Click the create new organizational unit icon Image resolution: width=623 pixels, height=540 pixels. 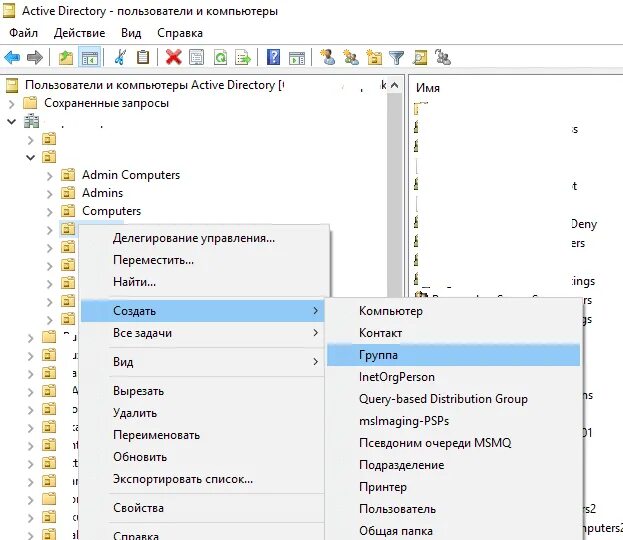click(x=374, y=58)
